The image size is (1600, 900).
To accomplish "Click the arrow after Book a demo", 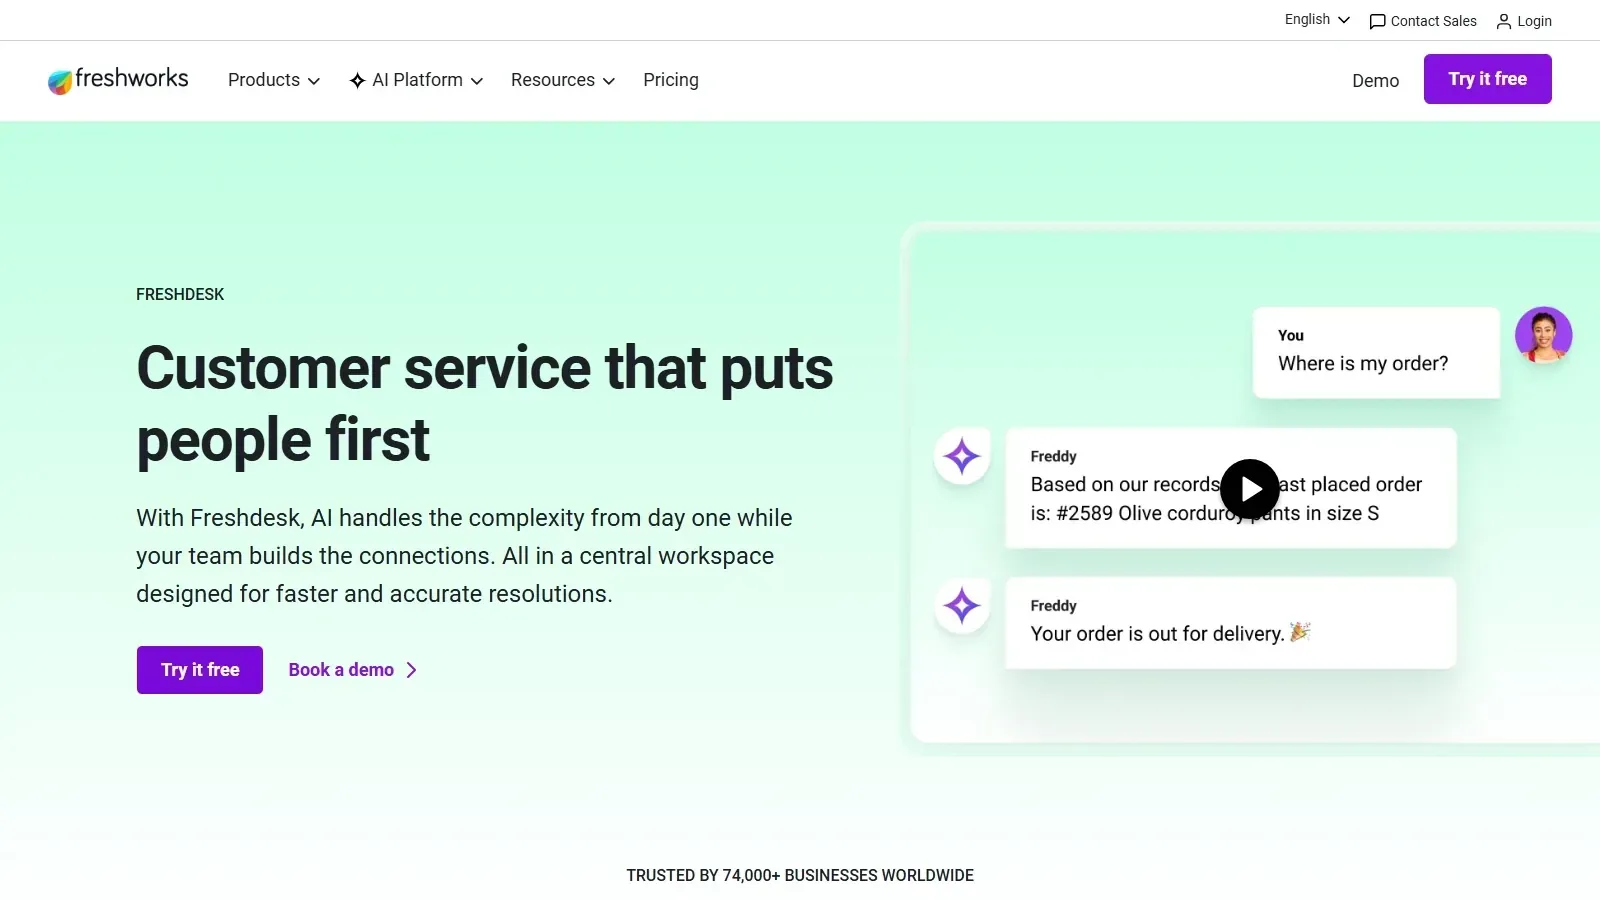I will tap(411, 670).
